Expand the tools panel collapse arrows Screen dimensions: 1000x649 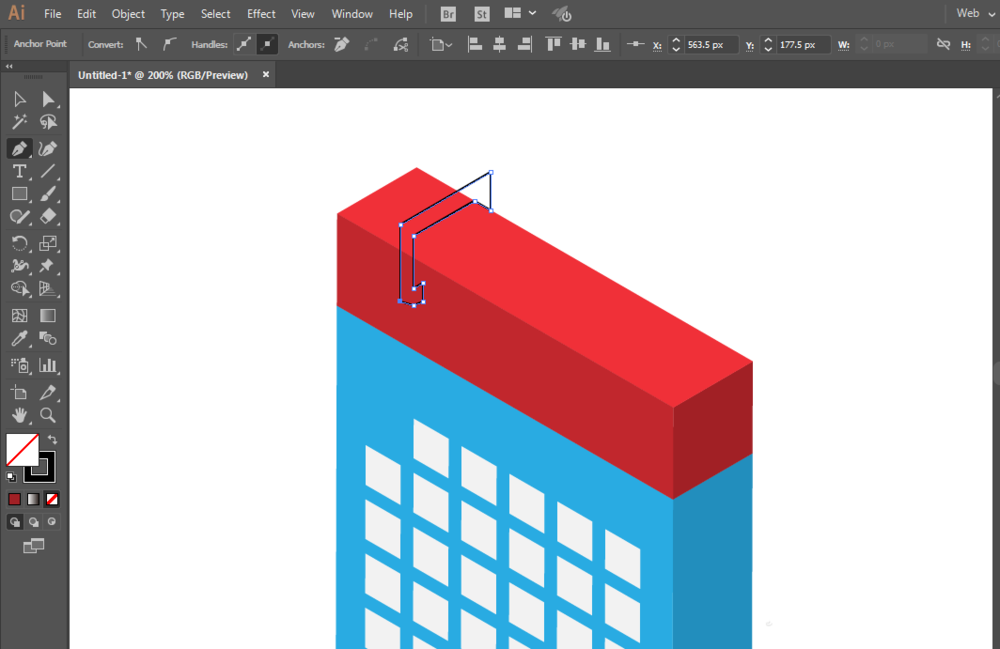9,67
